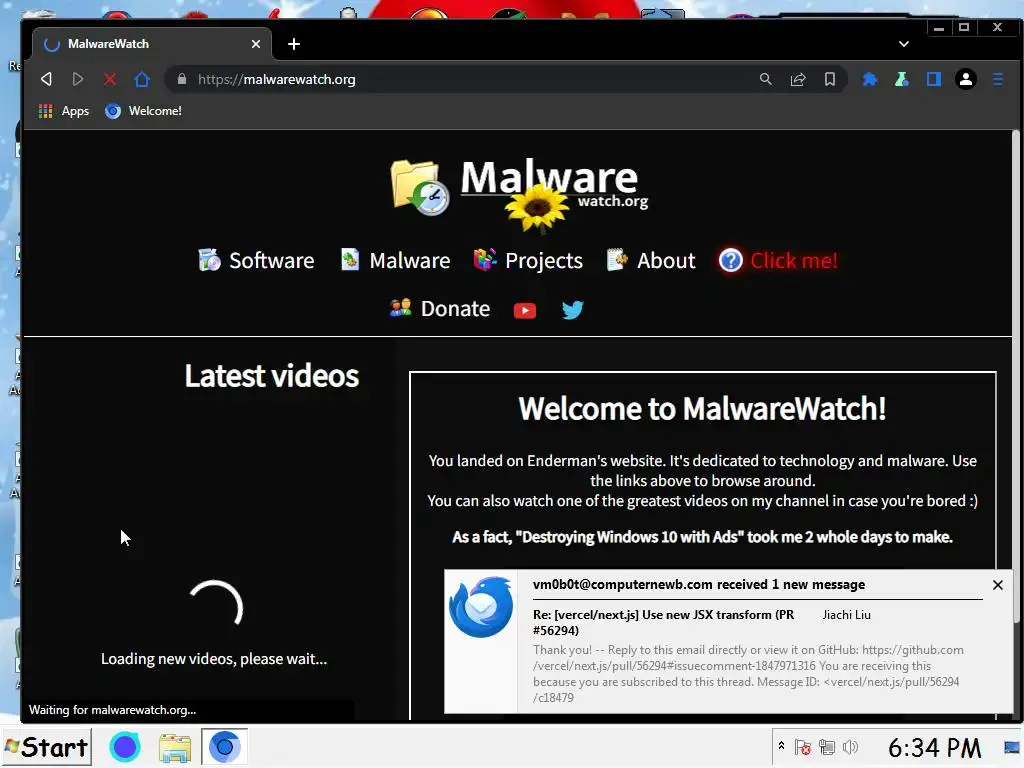The width and height of the screenshot is (1024, 768).
Task: Open the Software menu item
Action: [x=256, y=261]
